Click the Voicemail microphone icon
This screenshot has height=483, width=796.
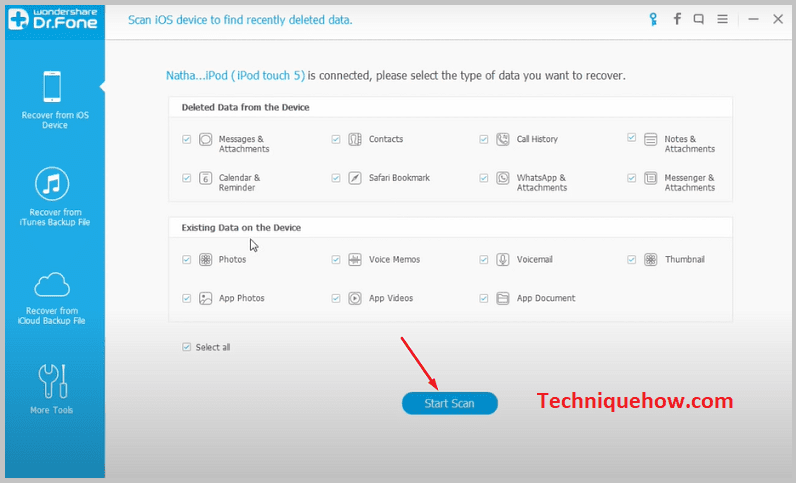[x=503, y=260]
